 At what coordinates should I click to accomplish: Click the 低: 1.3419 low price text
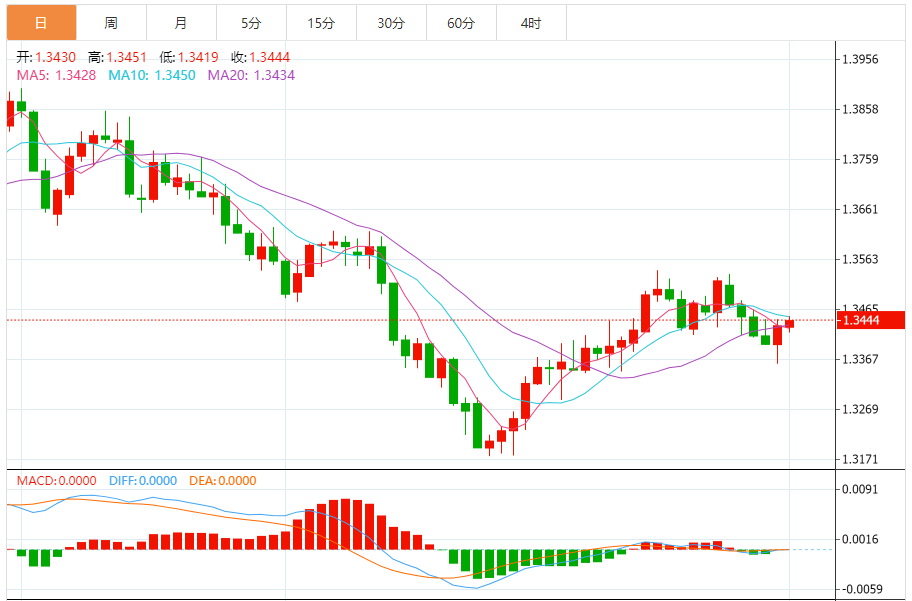coord(189,57)
